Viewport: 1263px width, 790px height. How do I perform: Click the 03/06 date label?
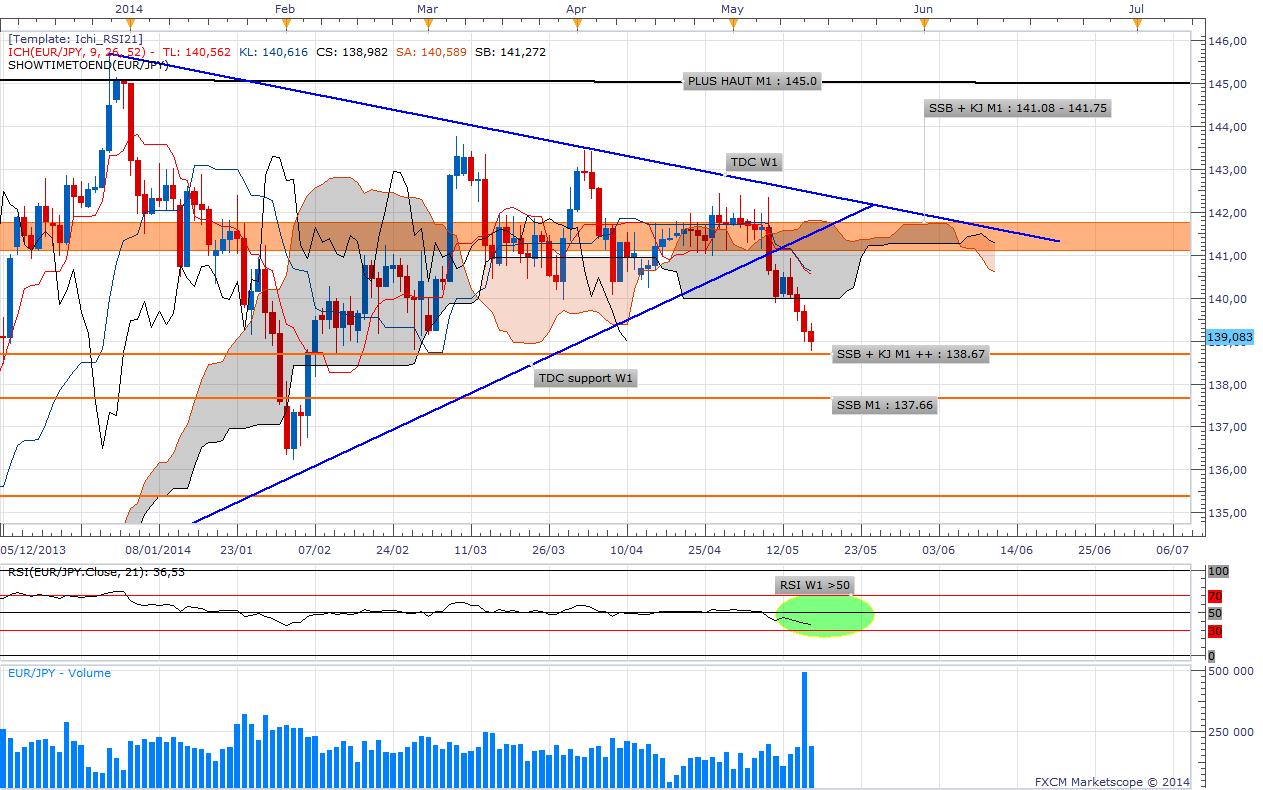tap(938, 549)
